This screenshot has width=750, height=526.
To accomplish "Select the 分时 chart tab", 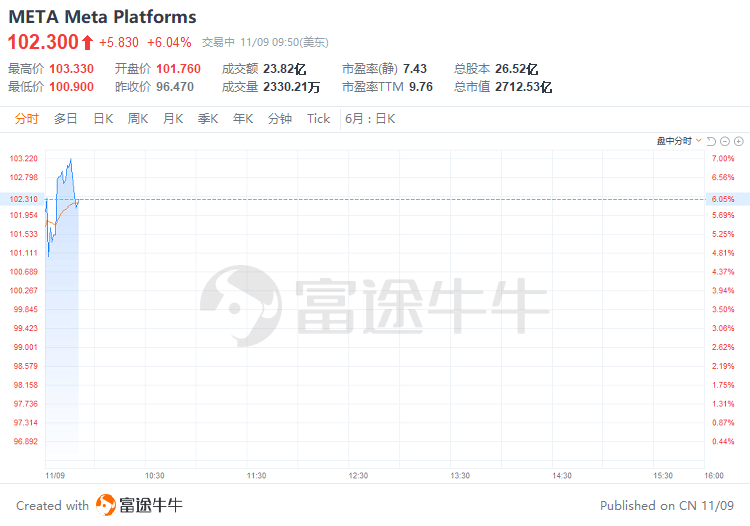I will pos(26,119).
